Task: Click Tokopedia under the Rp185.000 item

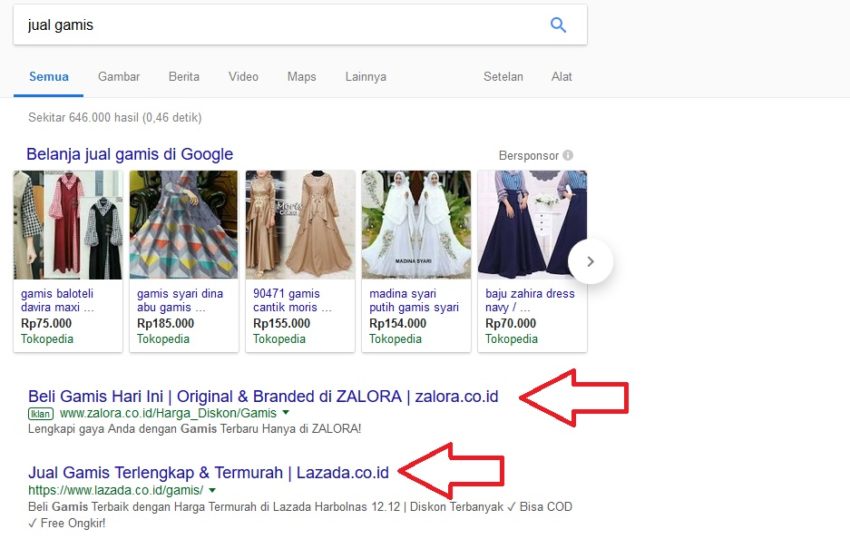Action: [x=163, y=339]
